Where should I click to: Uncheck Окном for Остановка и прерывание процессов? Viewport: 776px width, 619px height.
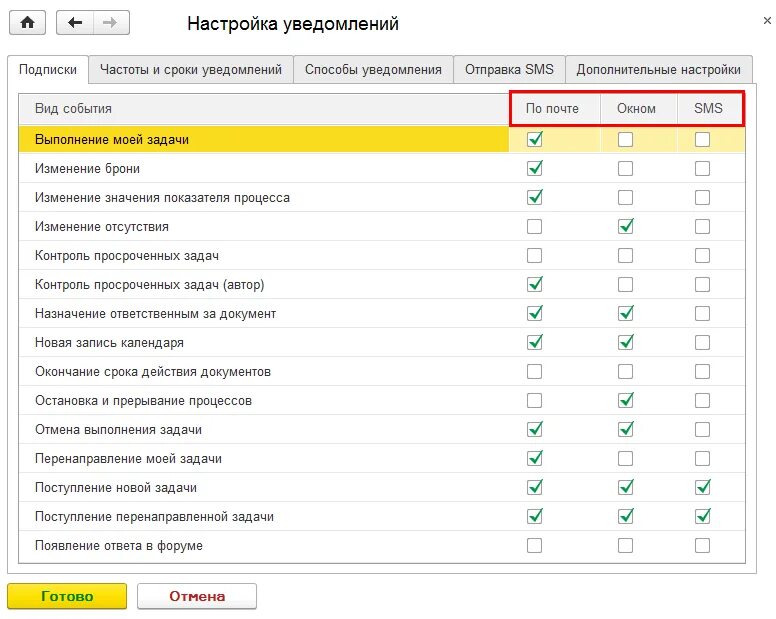(626, 400)
